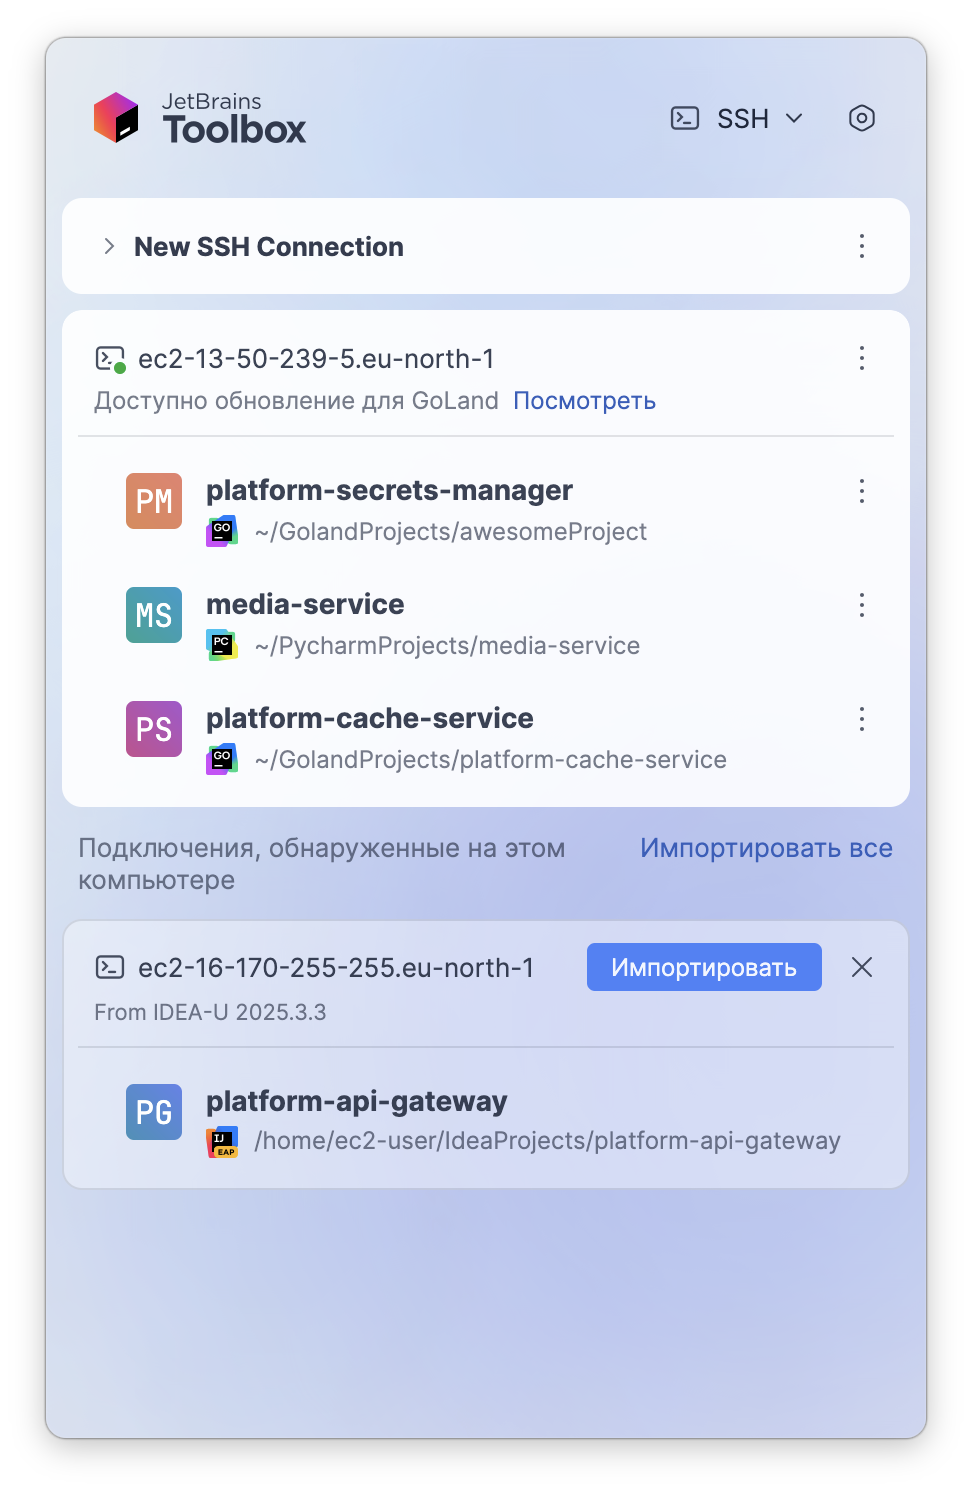Click the ~/GolandProjects/awesomeProject path
The image size is (972, 1492).
coord(451,532)
